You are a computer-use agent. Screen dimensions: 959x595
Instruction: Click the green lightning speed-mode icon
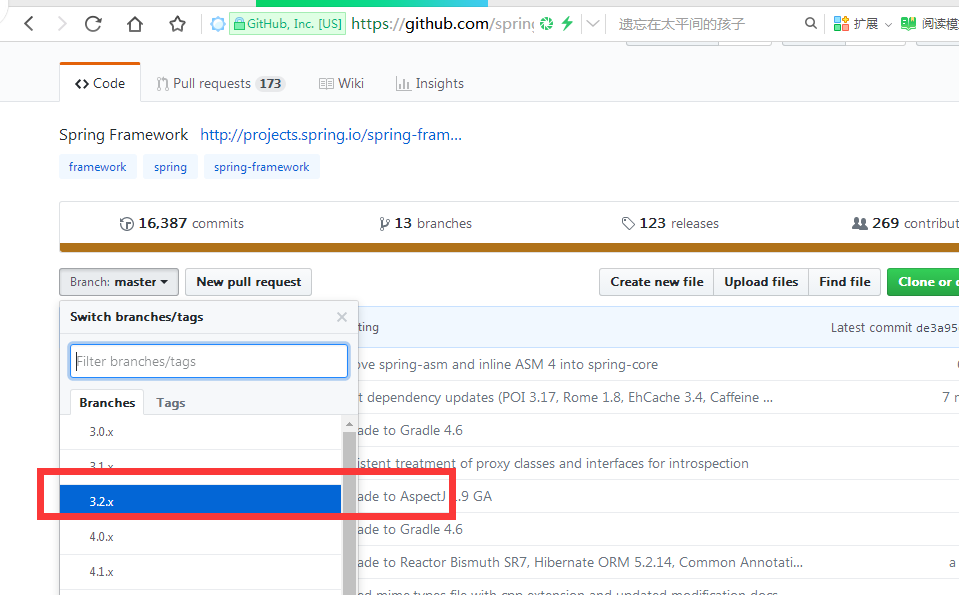point(567,24)
